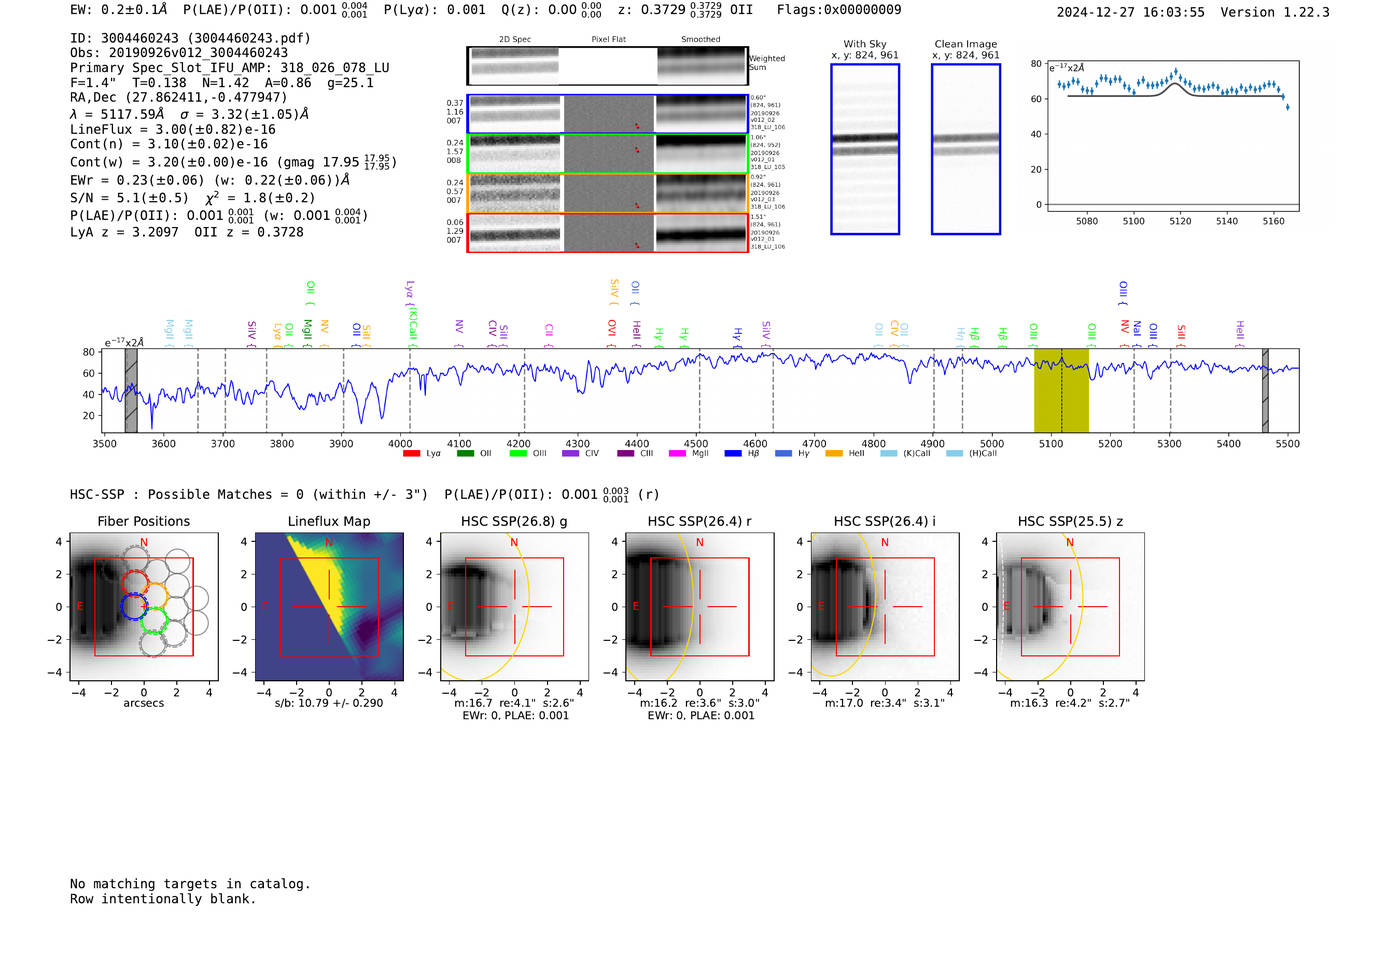Screen dimensions: 1400x953
Task: Open the HSC SSP(25.5) z image
Action: pos(1070,606)
